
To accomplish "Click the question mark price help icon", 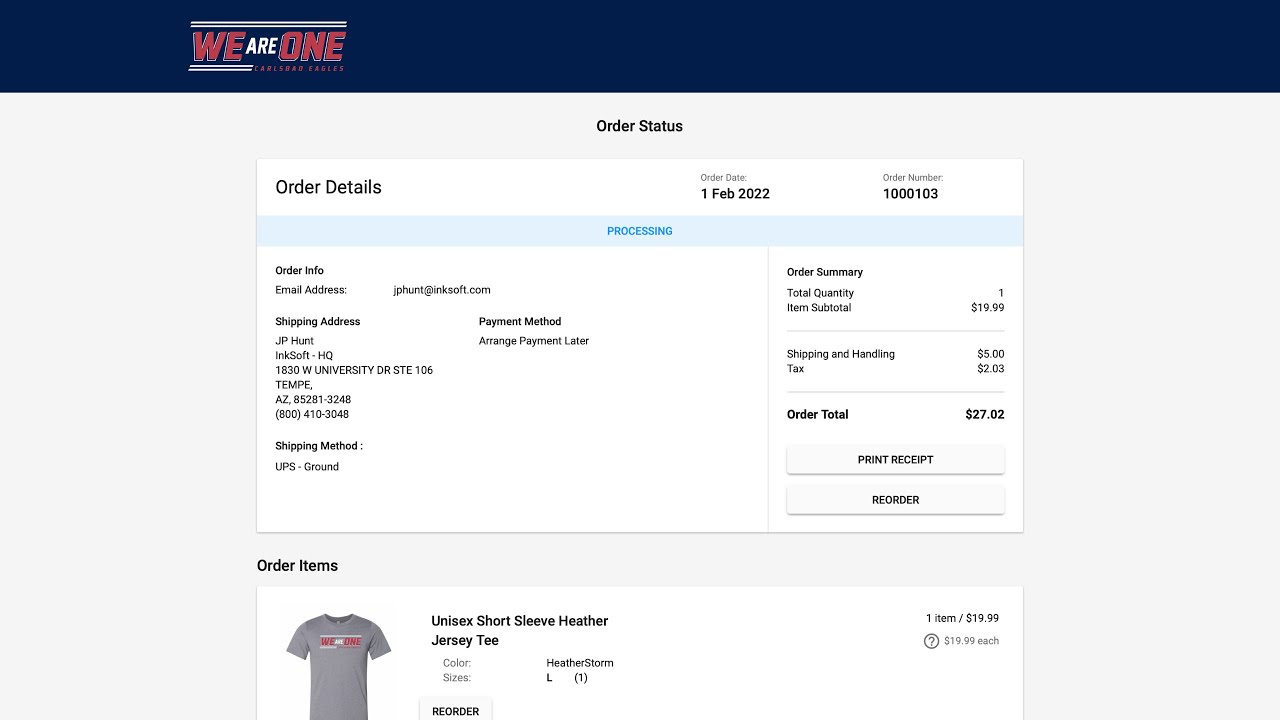I will pyautogui.click(x=931, y=641).
